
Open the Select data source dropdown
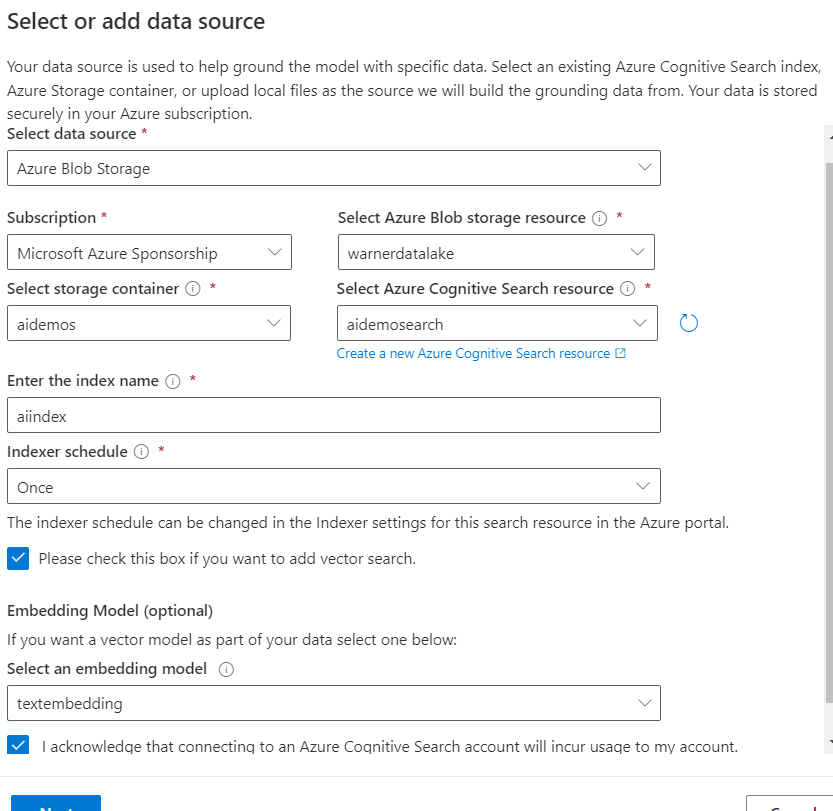pos(333,168)
